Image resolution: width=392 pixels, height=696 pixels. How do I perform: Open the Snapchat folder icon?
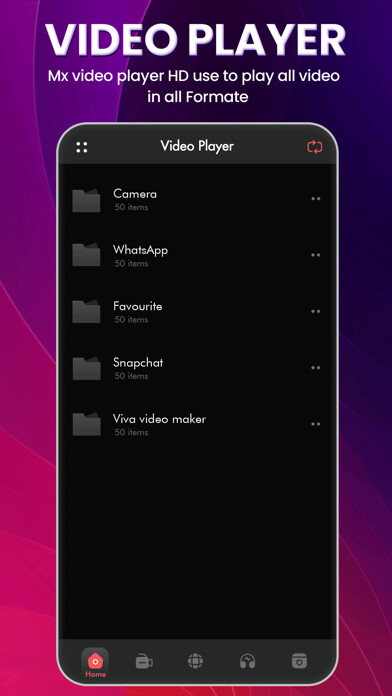[x=86, y=368]
